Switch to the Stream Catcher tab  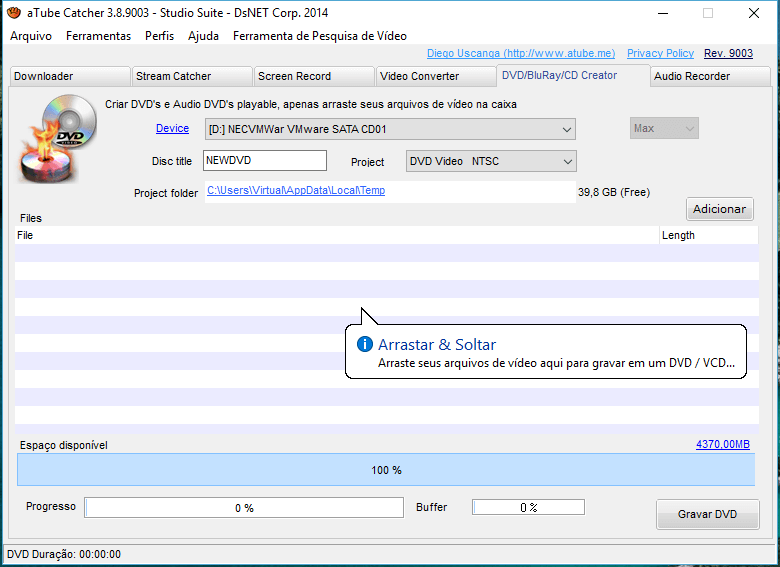(191, 76)
